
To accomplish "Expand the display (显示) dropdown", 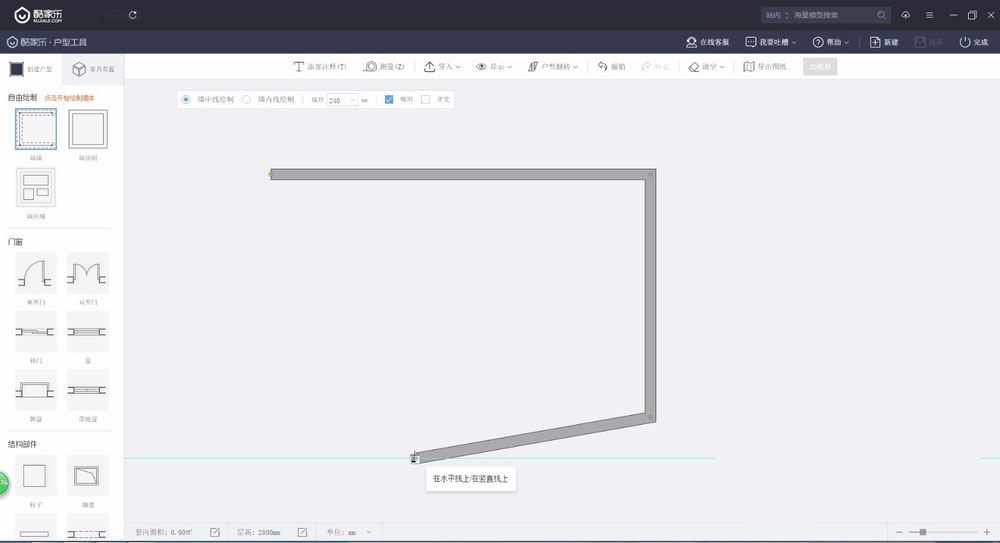I will [494, 67].
